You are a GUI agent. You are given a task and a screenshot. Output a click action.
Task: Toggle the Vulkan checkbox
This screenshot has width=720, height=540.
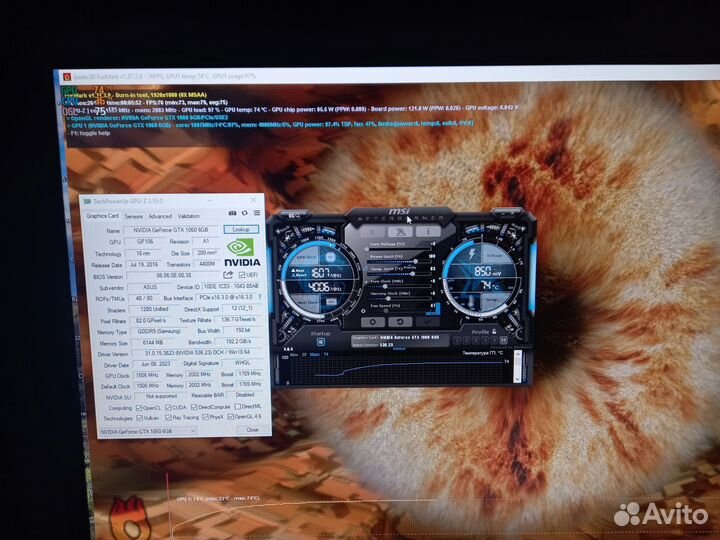(x=140, y=418)
